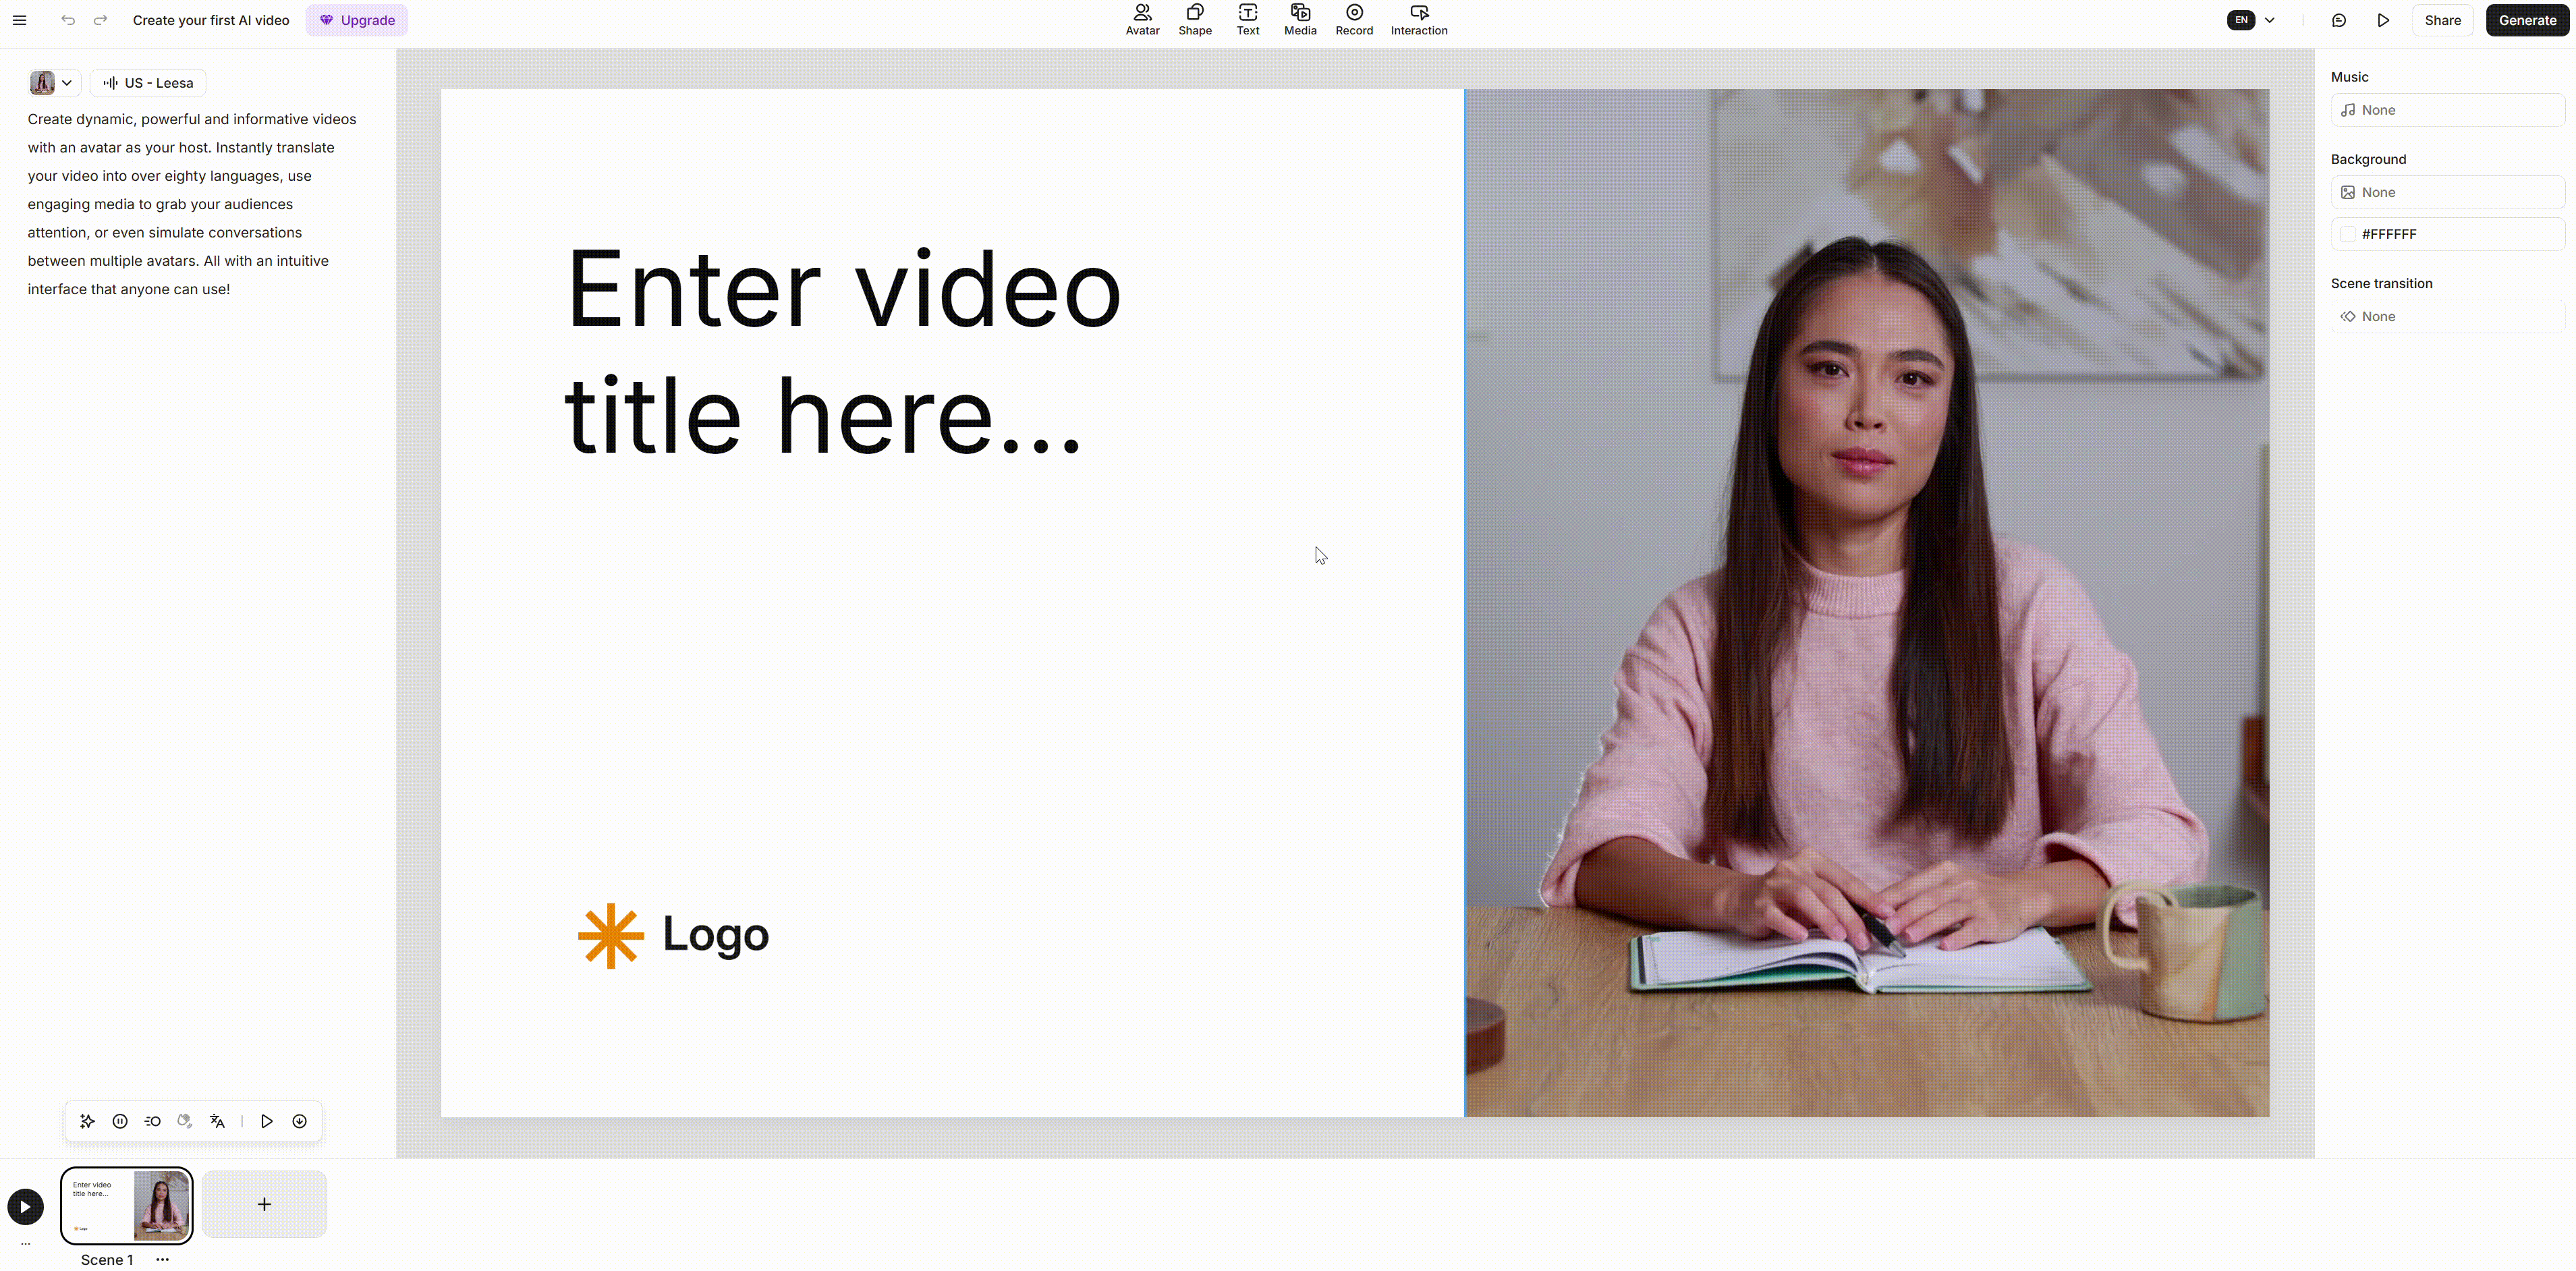Undo the last action
Screen dimensions: 2576x1271
point(68,20)
